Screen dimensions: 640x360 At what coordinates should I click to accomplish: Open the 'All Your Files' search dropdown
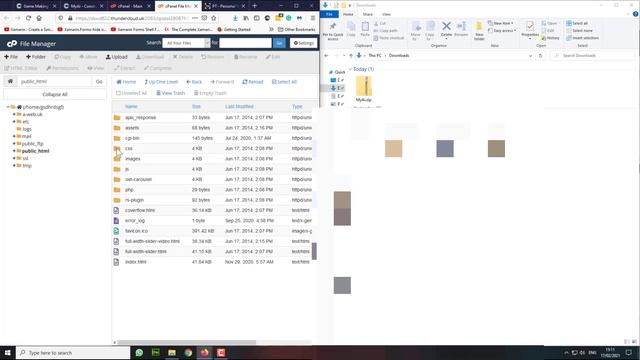tap(186, 43)
